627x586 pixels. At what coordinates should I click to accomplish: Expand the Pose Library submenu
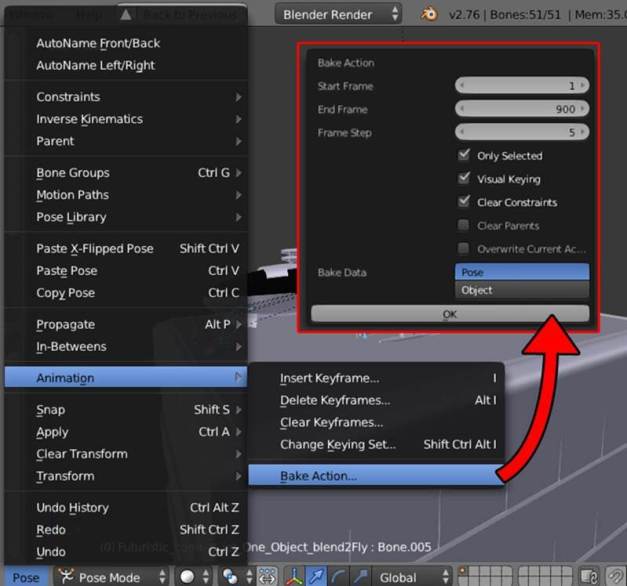126,217
